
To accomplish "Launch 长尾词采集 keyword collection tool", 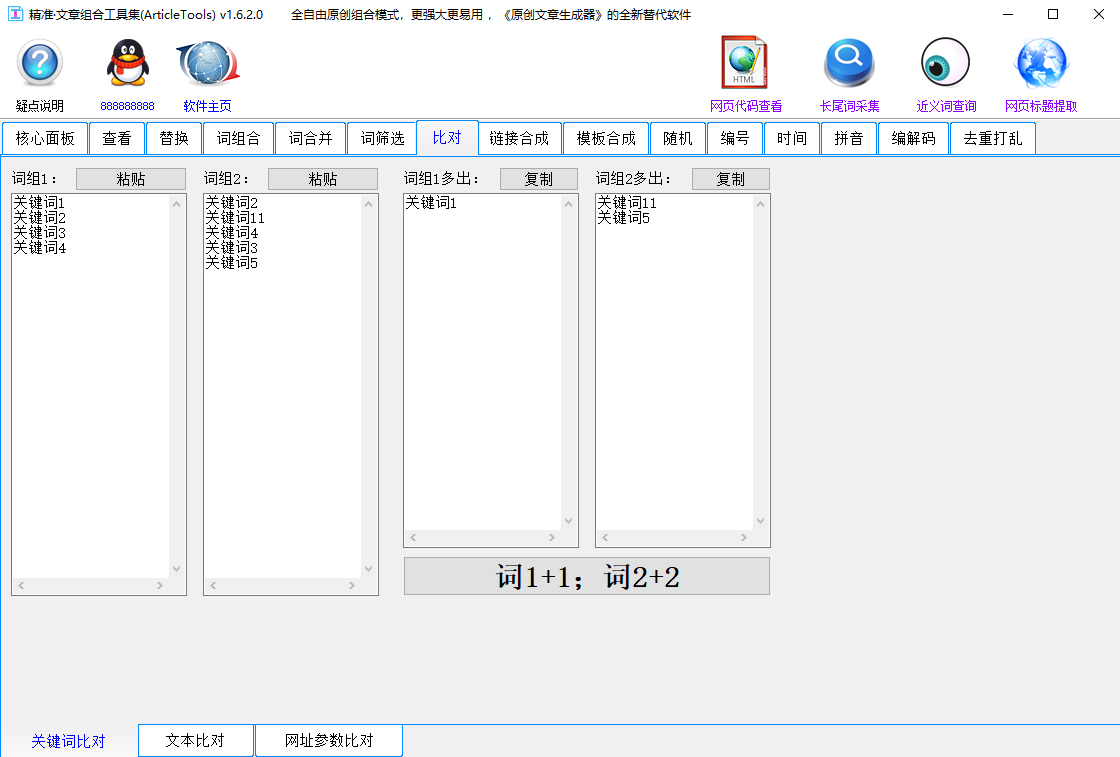I will [848, 63].
